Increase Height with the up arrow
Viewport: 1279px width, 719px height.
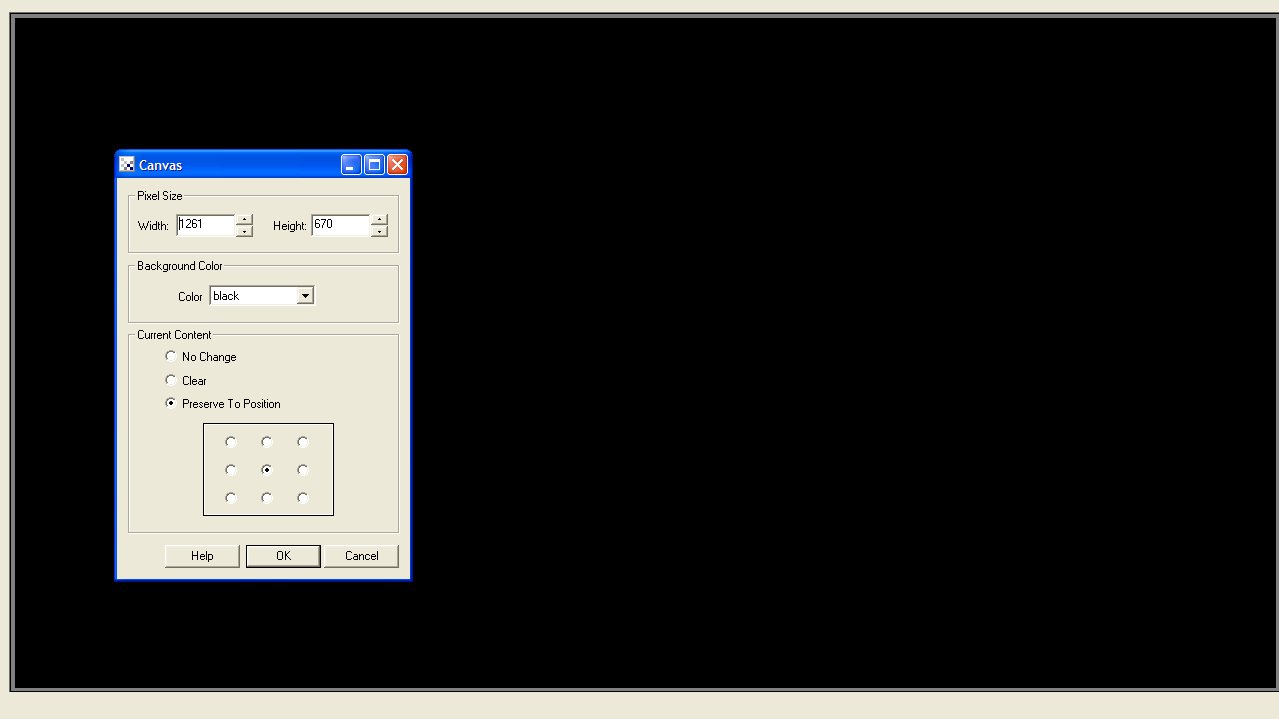[x=379, y=220]
